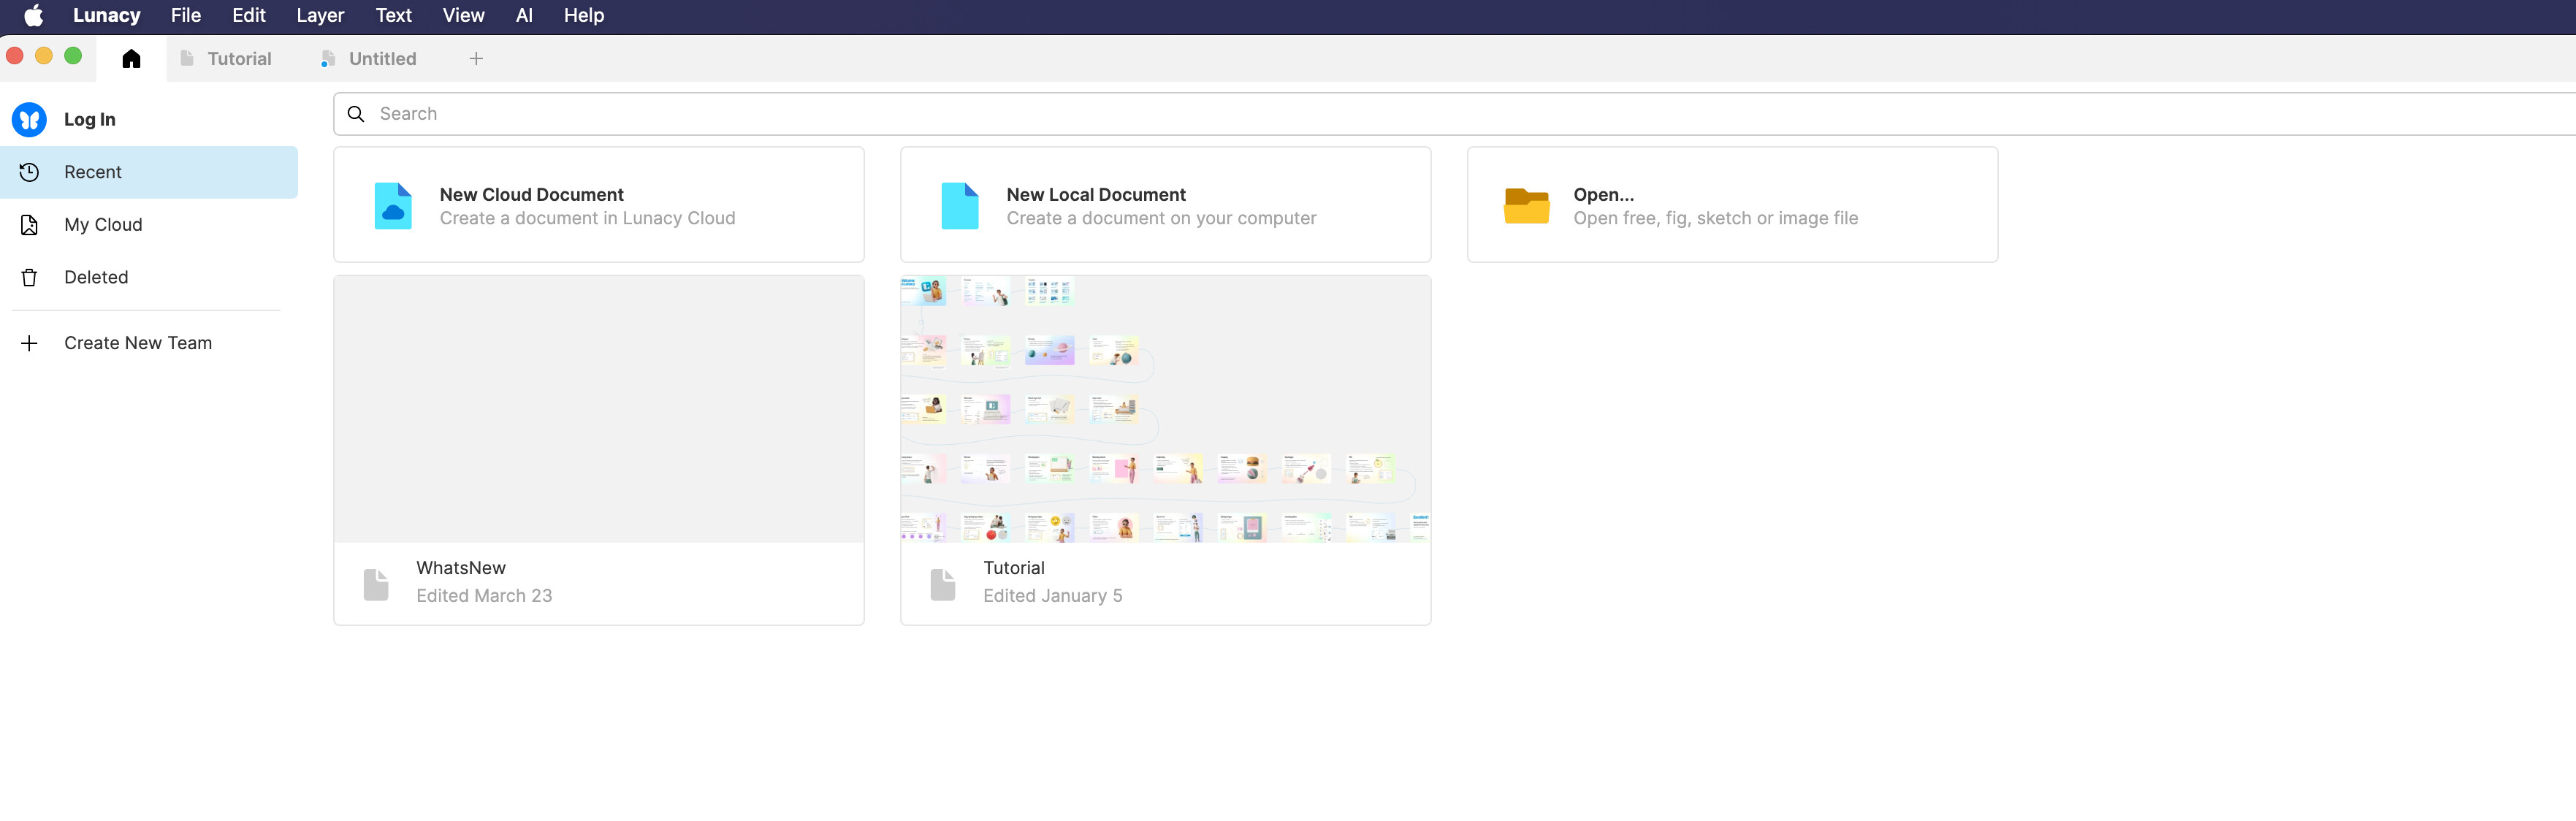The image size is (2576, 821).
Task: Click the Recent clock icon
Action: tap(29, 172)
